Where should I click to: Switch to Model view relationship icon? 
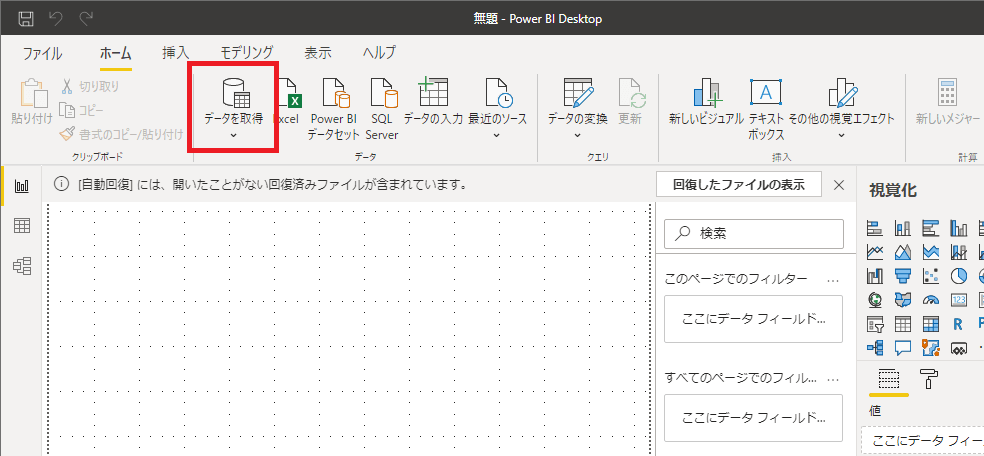pyautogui.click(x=22, y=266)
